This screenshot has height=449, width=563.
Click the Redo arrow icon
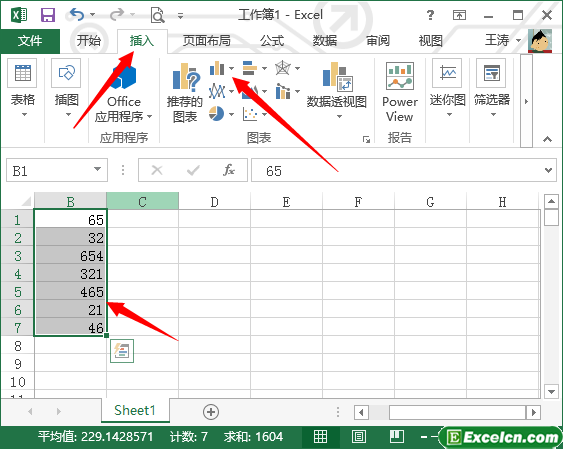coord(117,15)
